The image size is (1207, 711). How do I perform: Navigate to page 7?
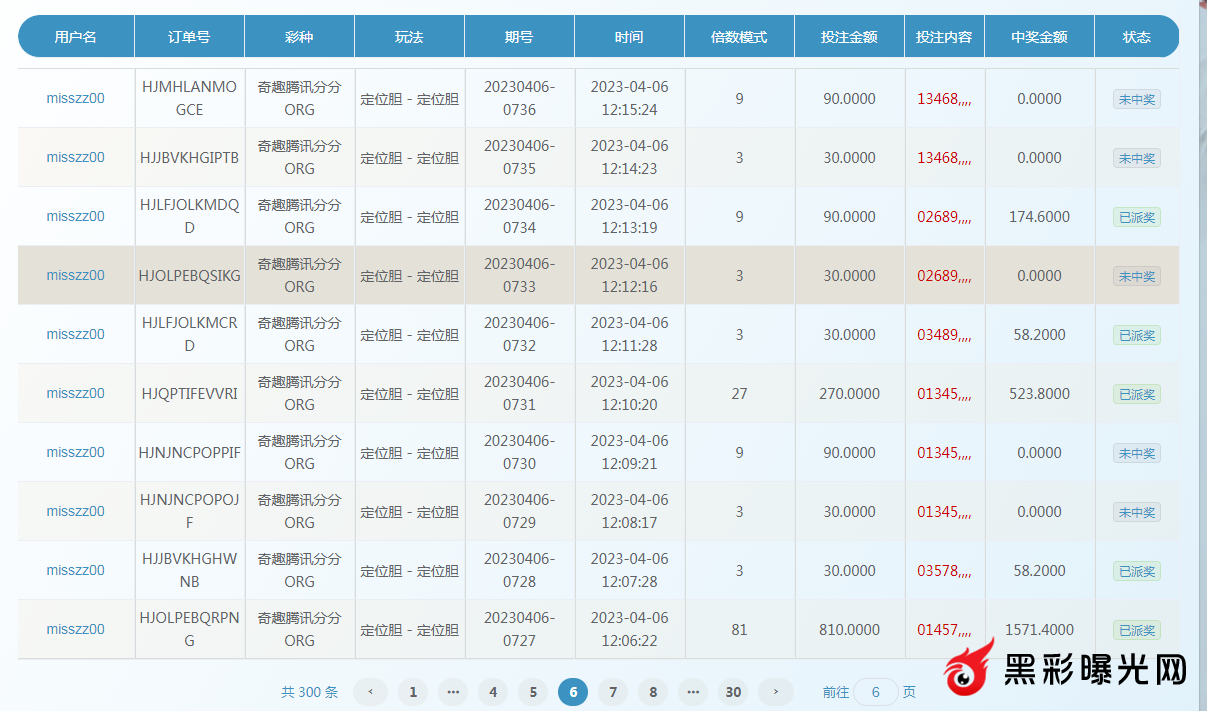613,692
